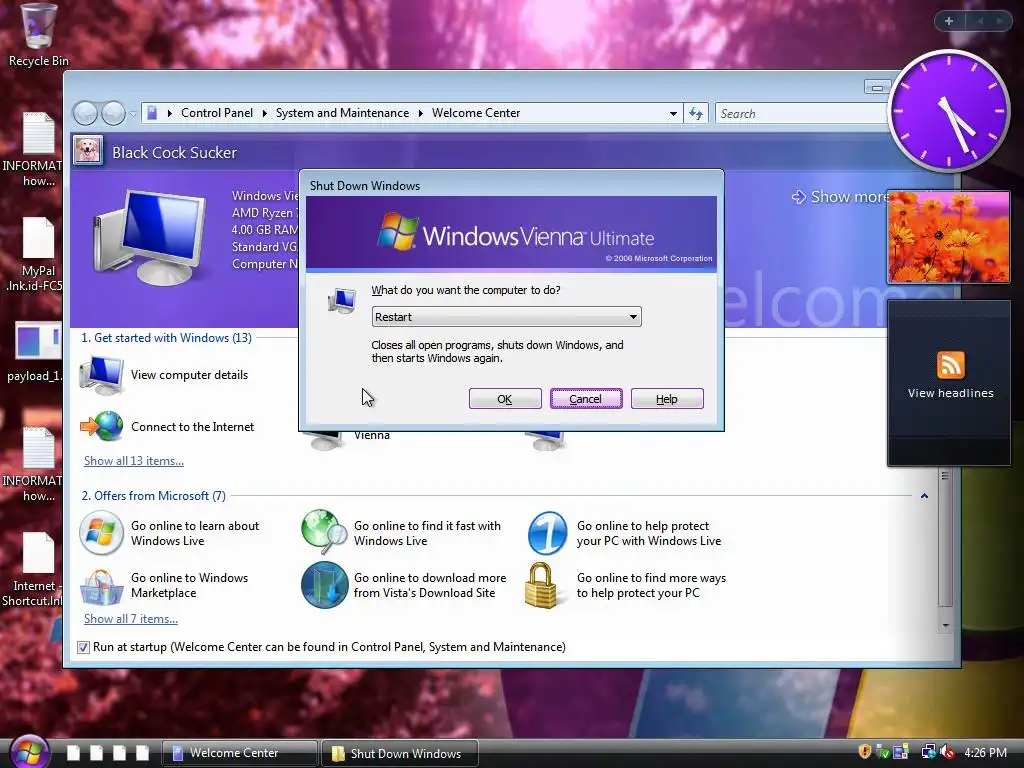The width and height of the screenshot is (1024, 768).
Task: Collapse the Offers from Microsoft section chevron
Action: tap(924, 496)
